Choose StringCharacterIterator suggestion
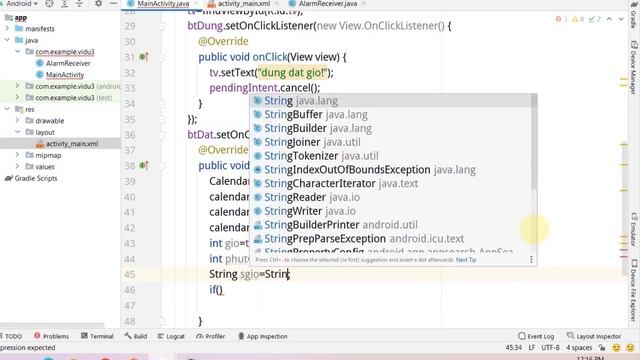This screenshot has height=360, width=640. pos(391,183)
